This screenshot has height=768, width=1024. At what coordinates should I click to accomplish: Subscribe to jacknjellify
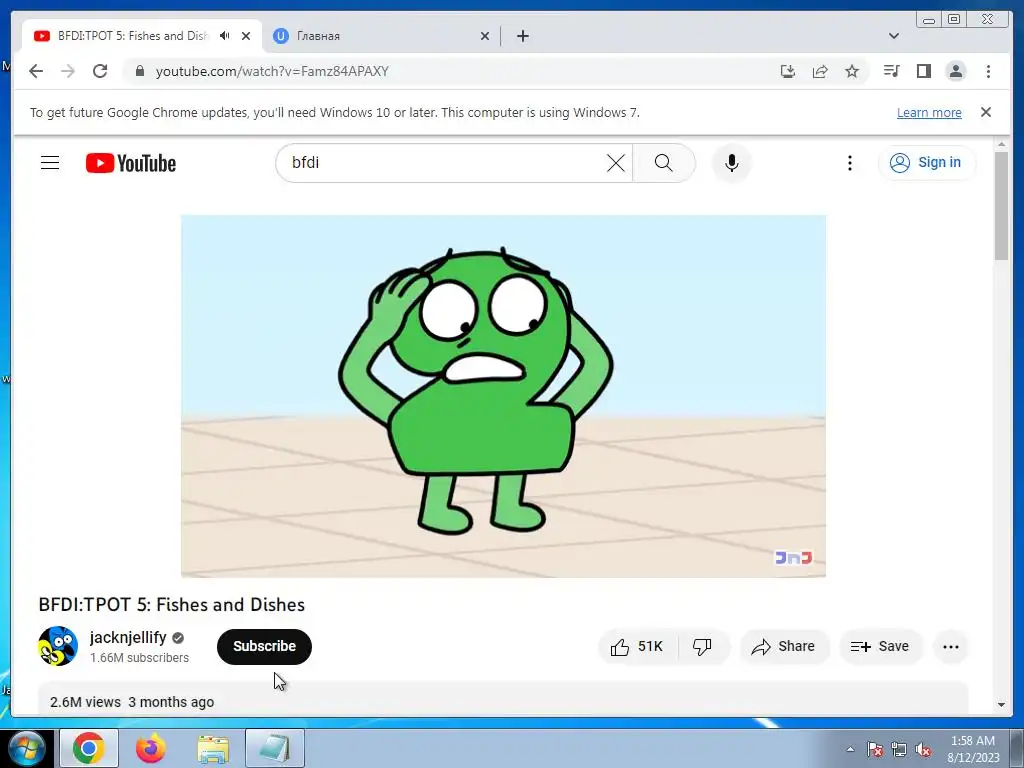pos(264,647)
